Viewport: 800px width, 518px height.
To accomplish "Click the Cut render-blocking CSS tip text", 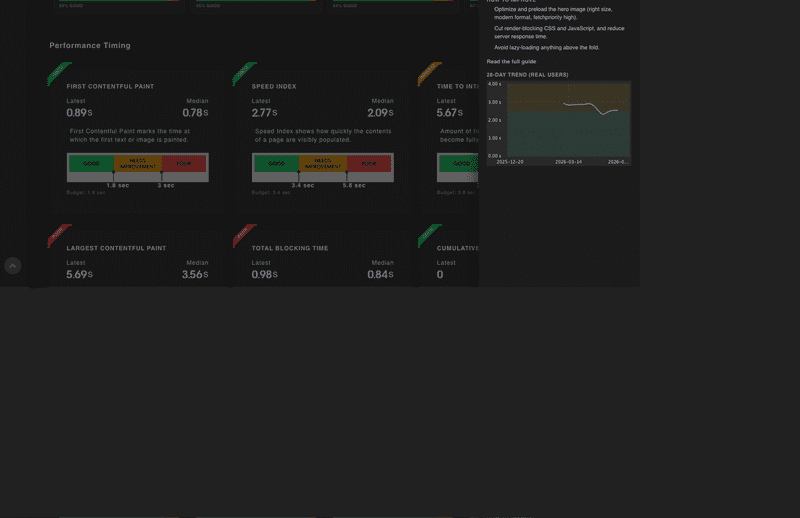I will point(559,33).
